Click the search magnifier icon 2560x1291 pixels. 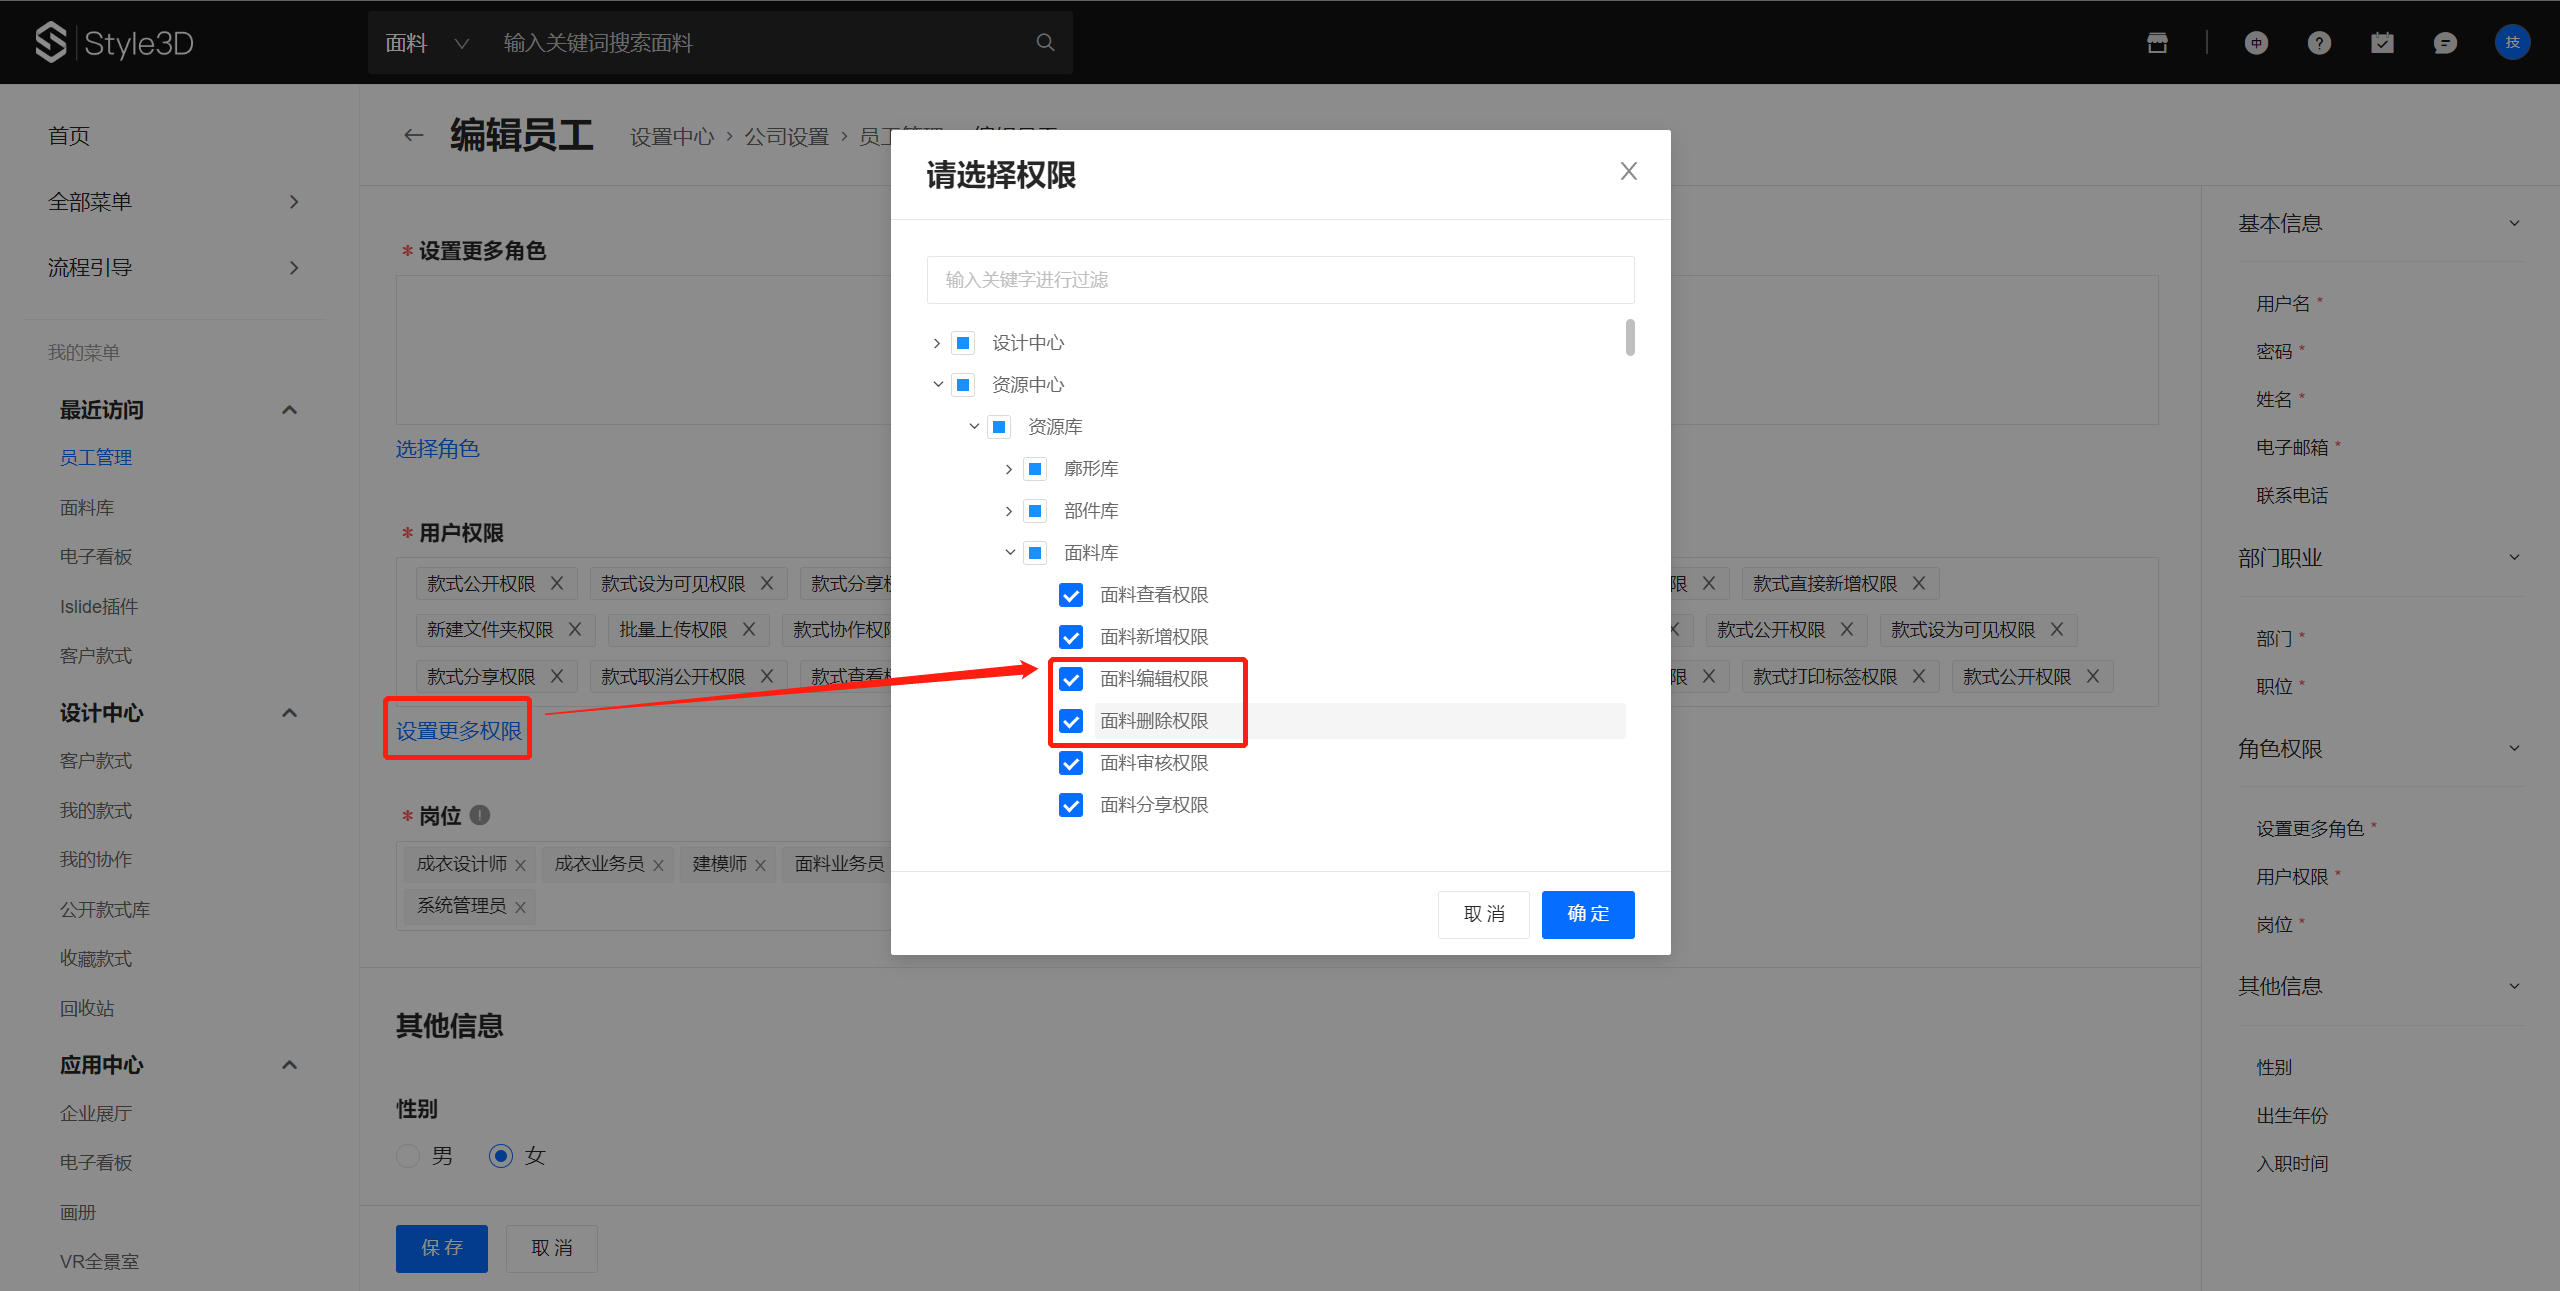(1045, 42)
